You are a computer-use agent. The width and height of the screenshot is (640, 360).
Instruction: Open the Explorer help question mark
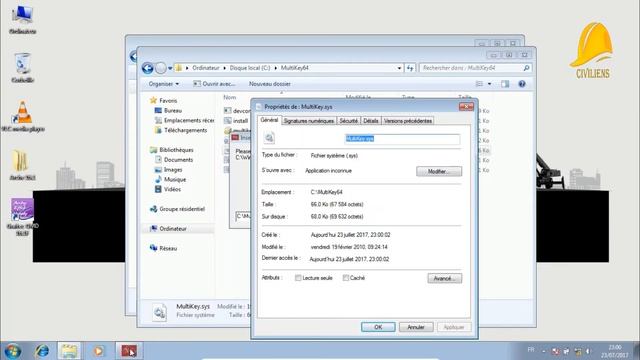pyautogui.click(x=522, y=84)
